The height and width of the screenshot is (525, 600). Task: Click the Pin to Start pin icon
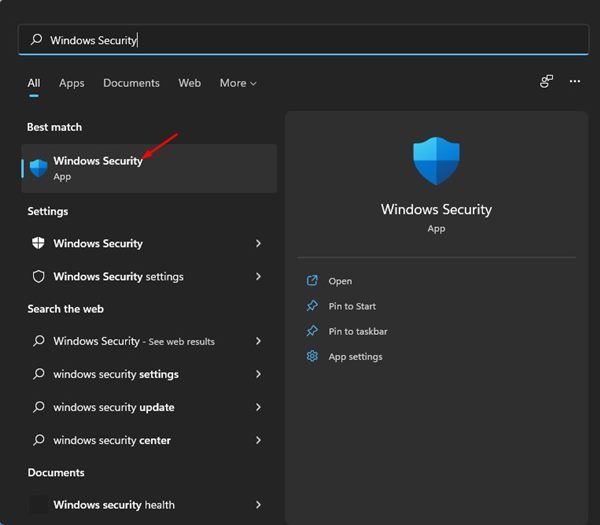tap(312, 306)
